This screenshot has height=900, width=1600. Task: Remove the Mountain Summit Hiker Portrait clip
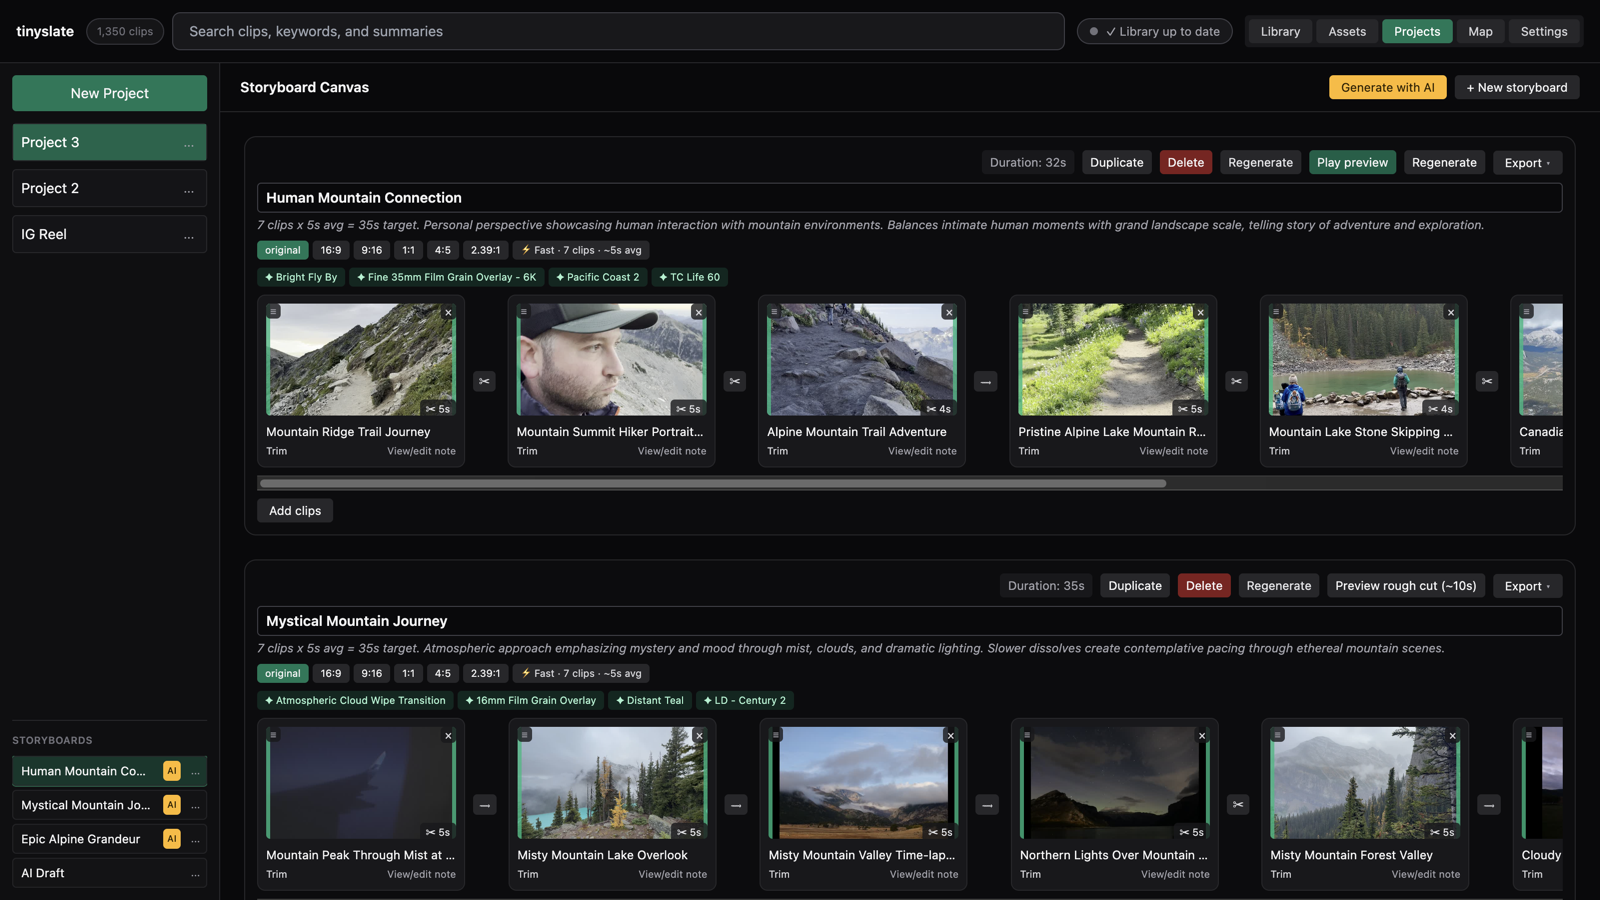point(699,312)
